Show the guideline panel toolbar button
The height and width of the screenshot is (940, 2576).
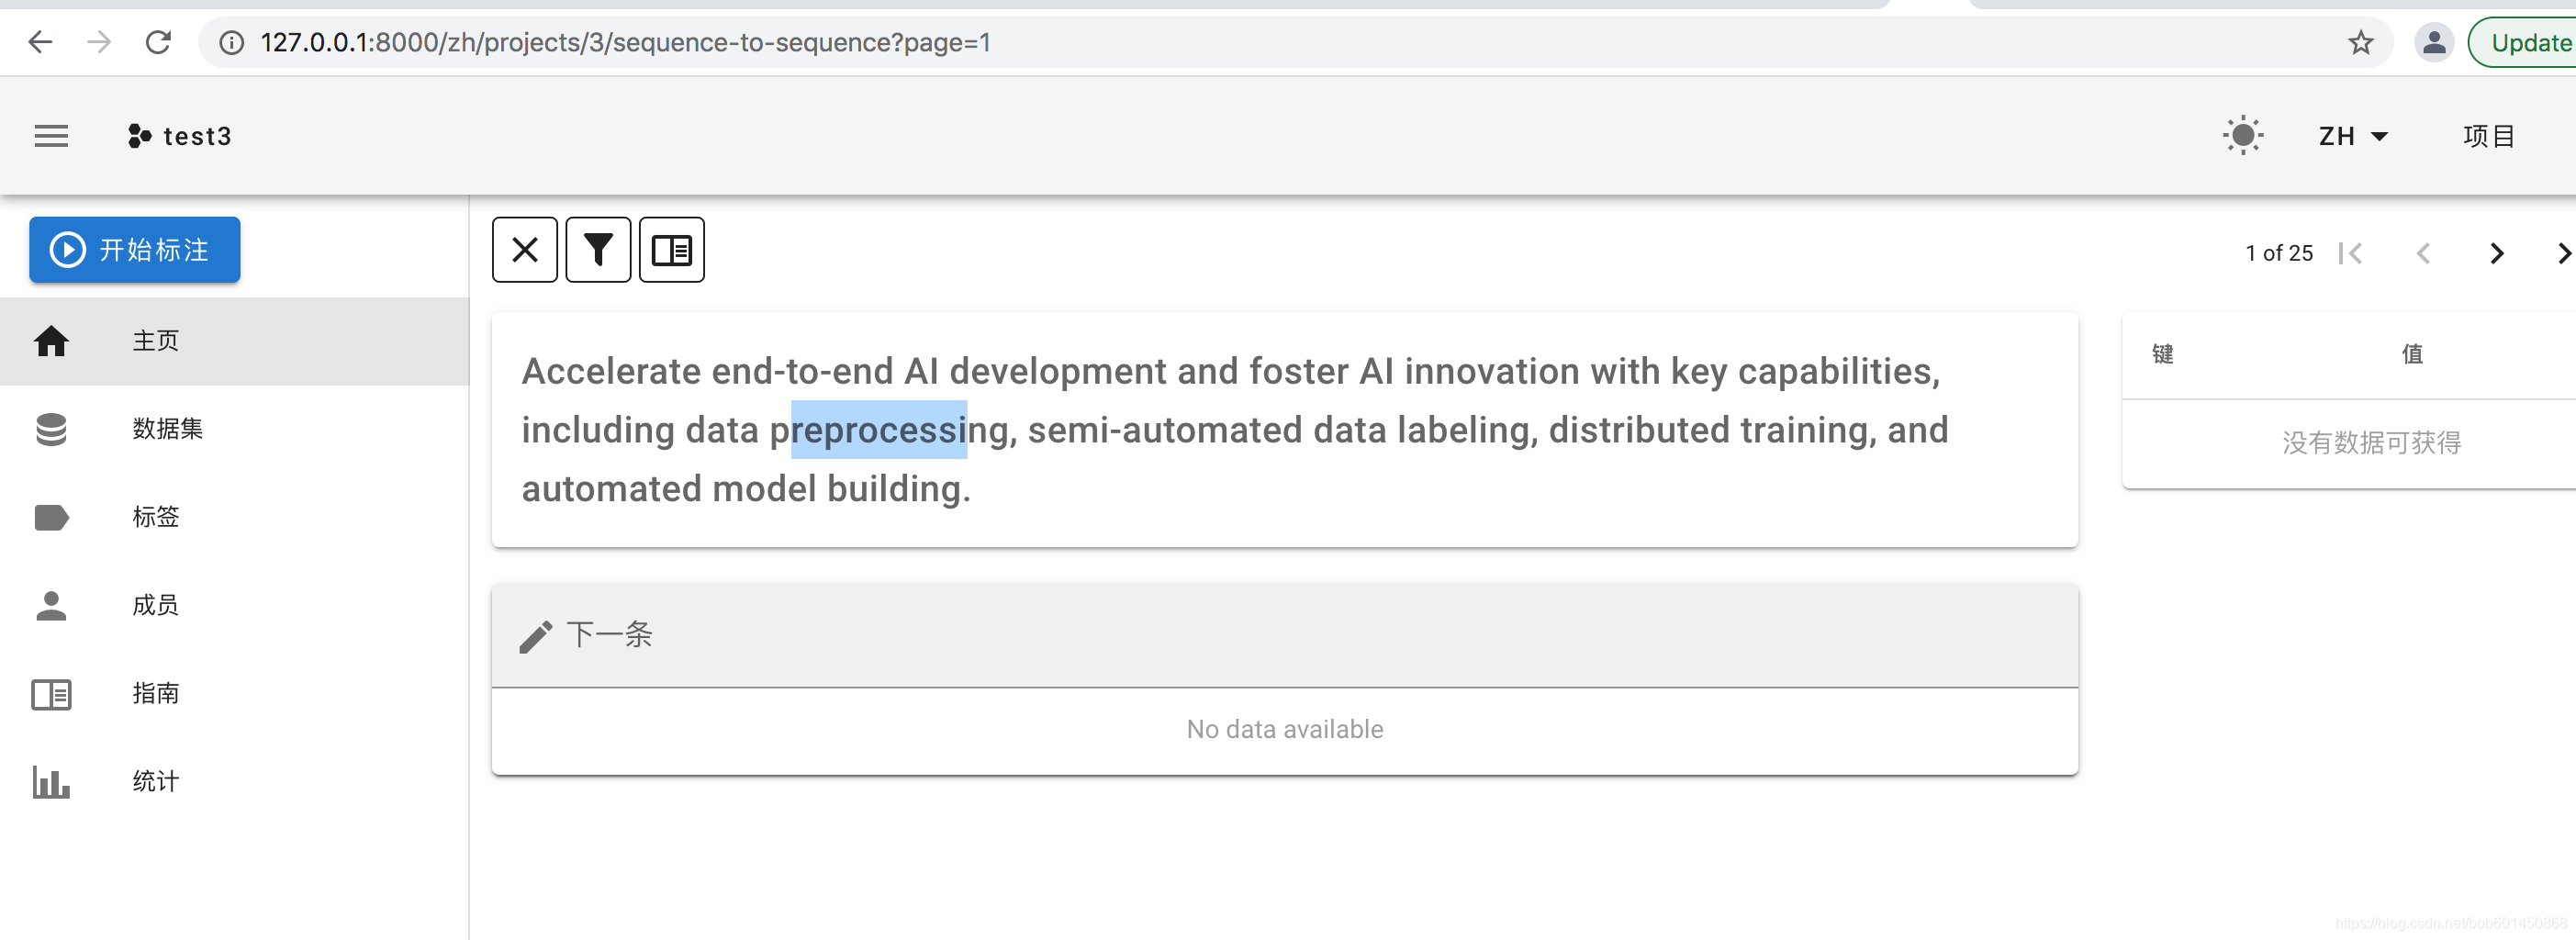(672, 250)
